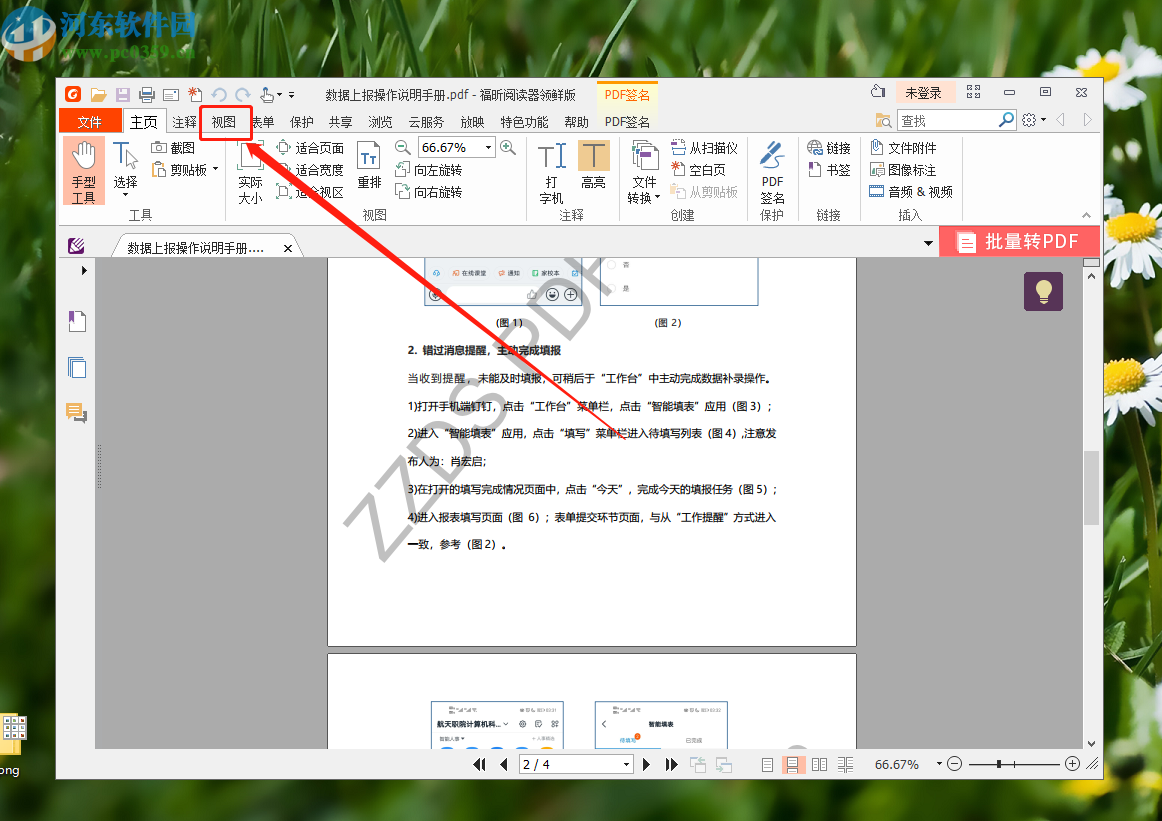The height and width of the screenshot is (821, 1162).
Task: Open the 视图 (View) ribbon tab
Action: click(224, 122)
